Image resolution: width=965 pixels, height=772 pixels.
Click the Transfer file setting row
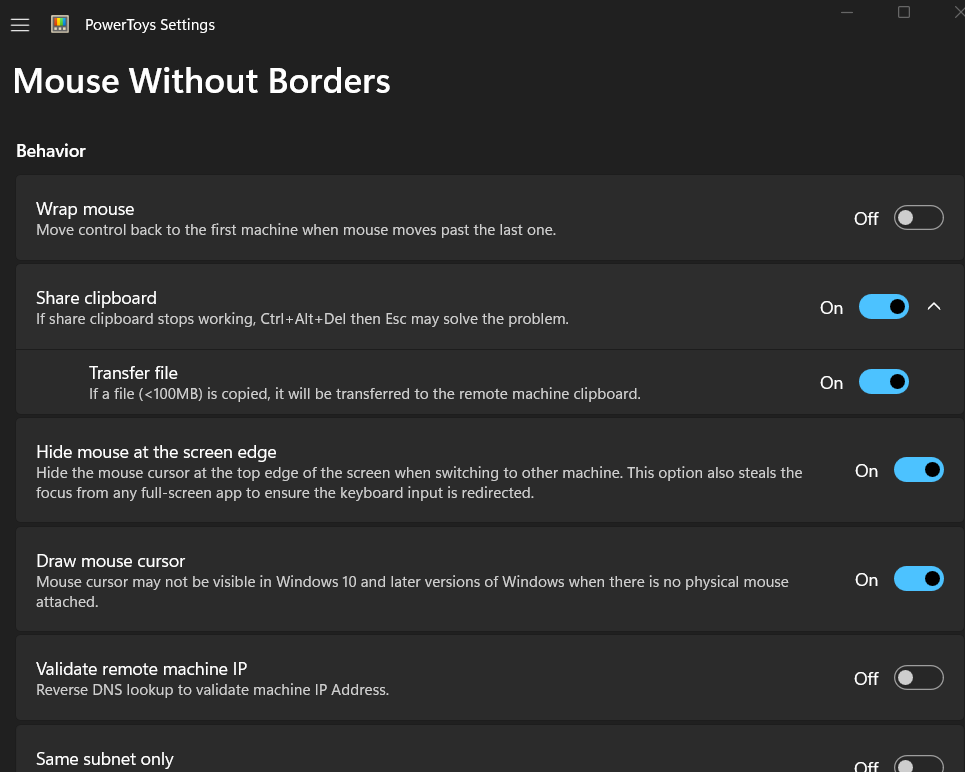click(x=490, y=382)
